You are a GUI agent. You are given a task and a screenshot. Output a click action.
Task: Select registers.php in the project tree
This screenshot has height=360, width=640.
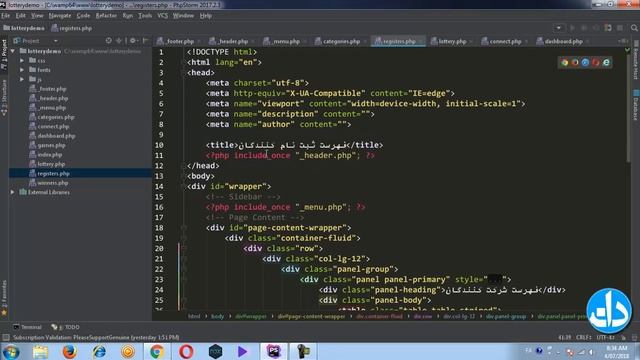click(x=53, y=173)
